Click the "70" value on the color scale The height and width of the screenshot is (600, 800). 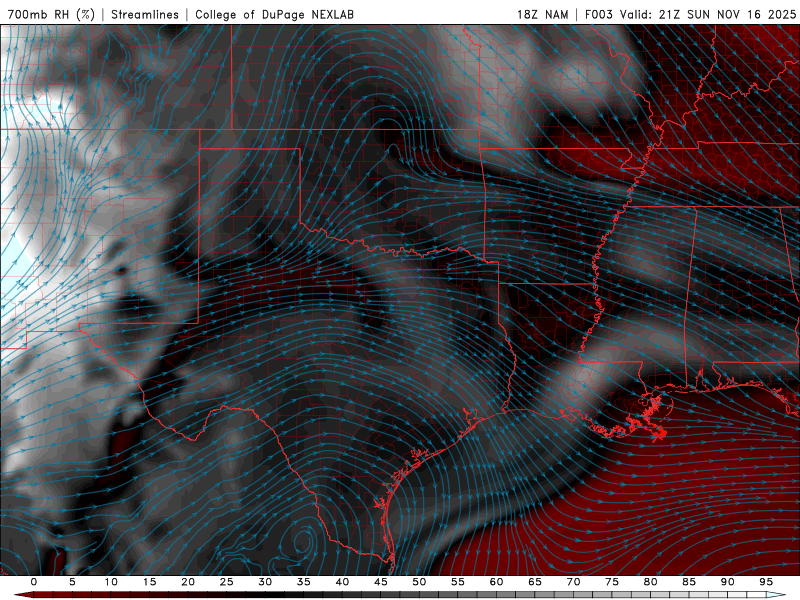[x=573, y=582]
